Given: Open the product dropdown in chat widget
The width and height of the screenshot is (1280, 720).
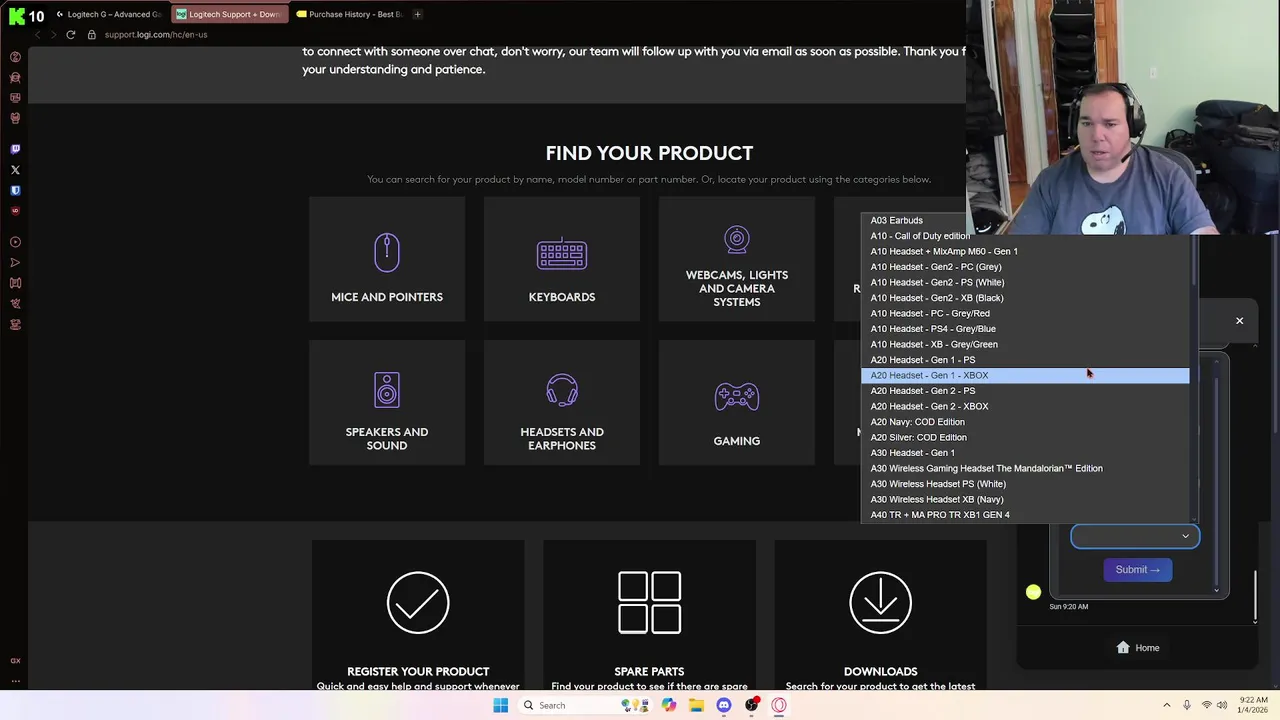Looking at the screenshot, I should 1135,536.
